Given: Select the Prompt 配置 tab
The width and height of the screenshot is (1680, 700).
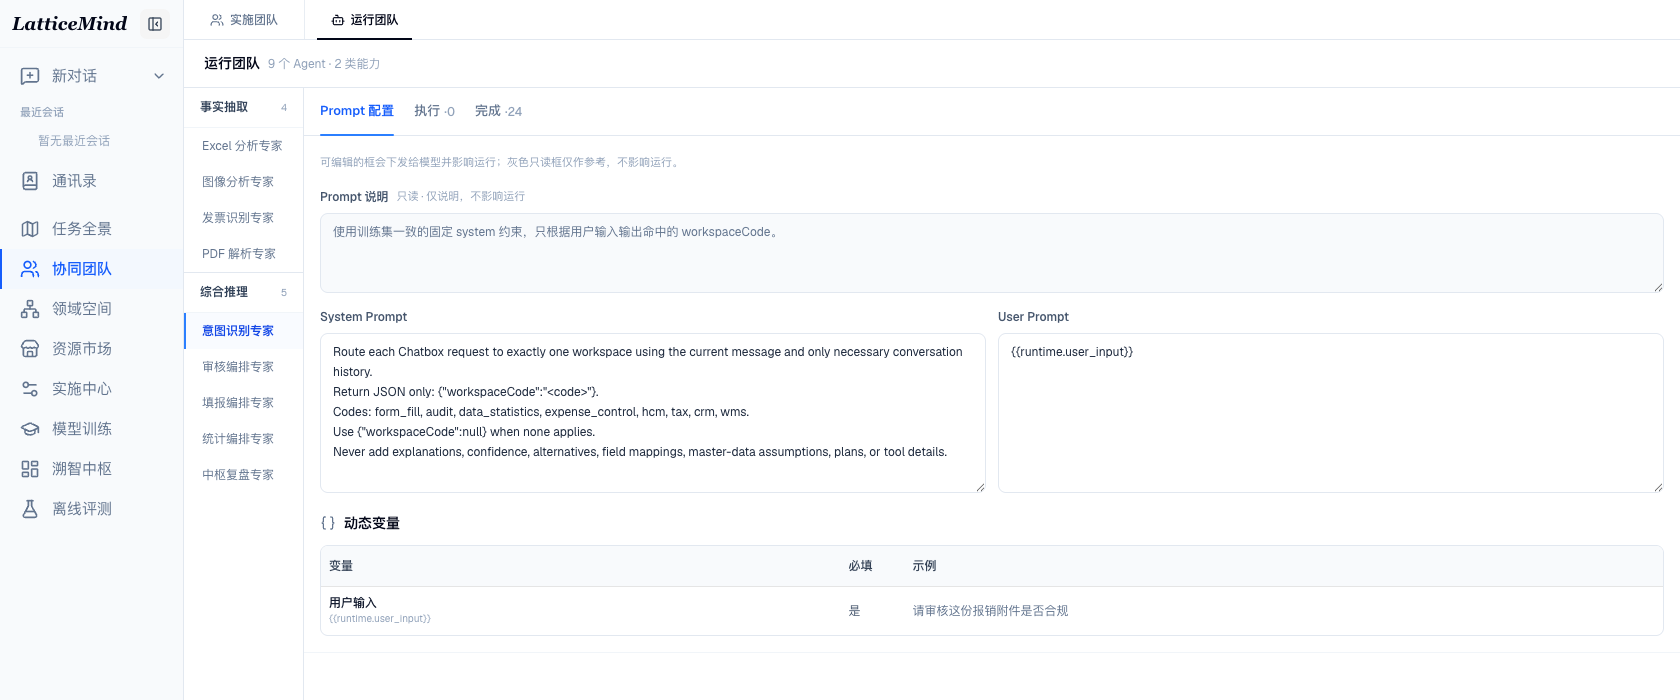Looking at the screenshot, I should click(x=357, y=111).
